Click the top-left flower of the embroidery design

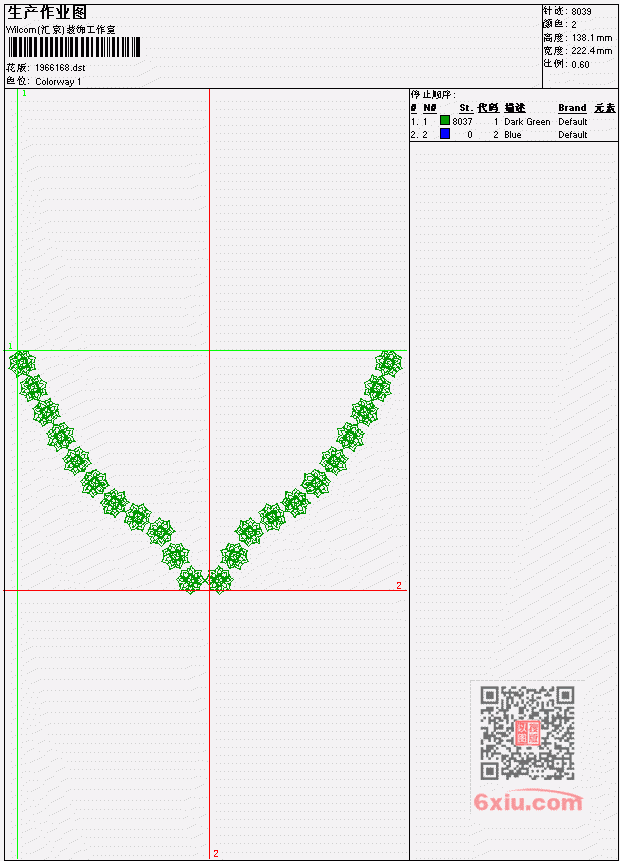point(22,363)
